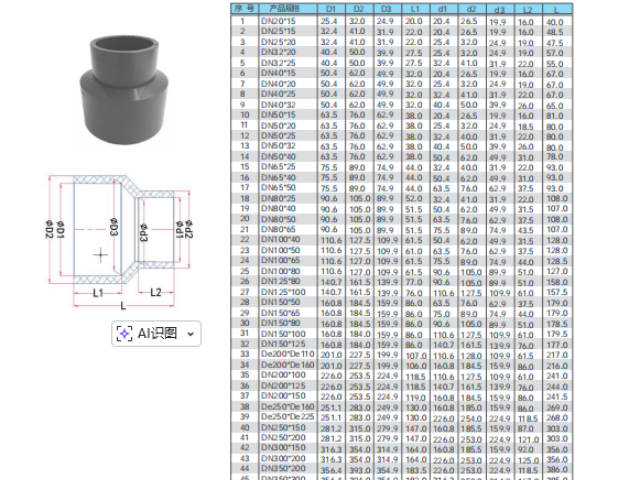Click the Φd3 label in the diagram
640x480 pixels.
(142, 236)
